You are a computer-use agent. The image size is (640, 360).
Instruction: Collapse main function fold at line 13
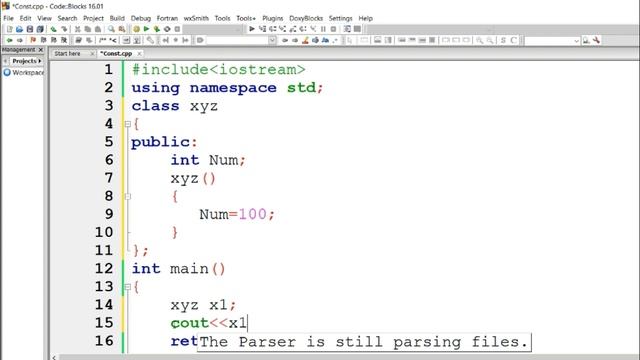pos(128,287)
